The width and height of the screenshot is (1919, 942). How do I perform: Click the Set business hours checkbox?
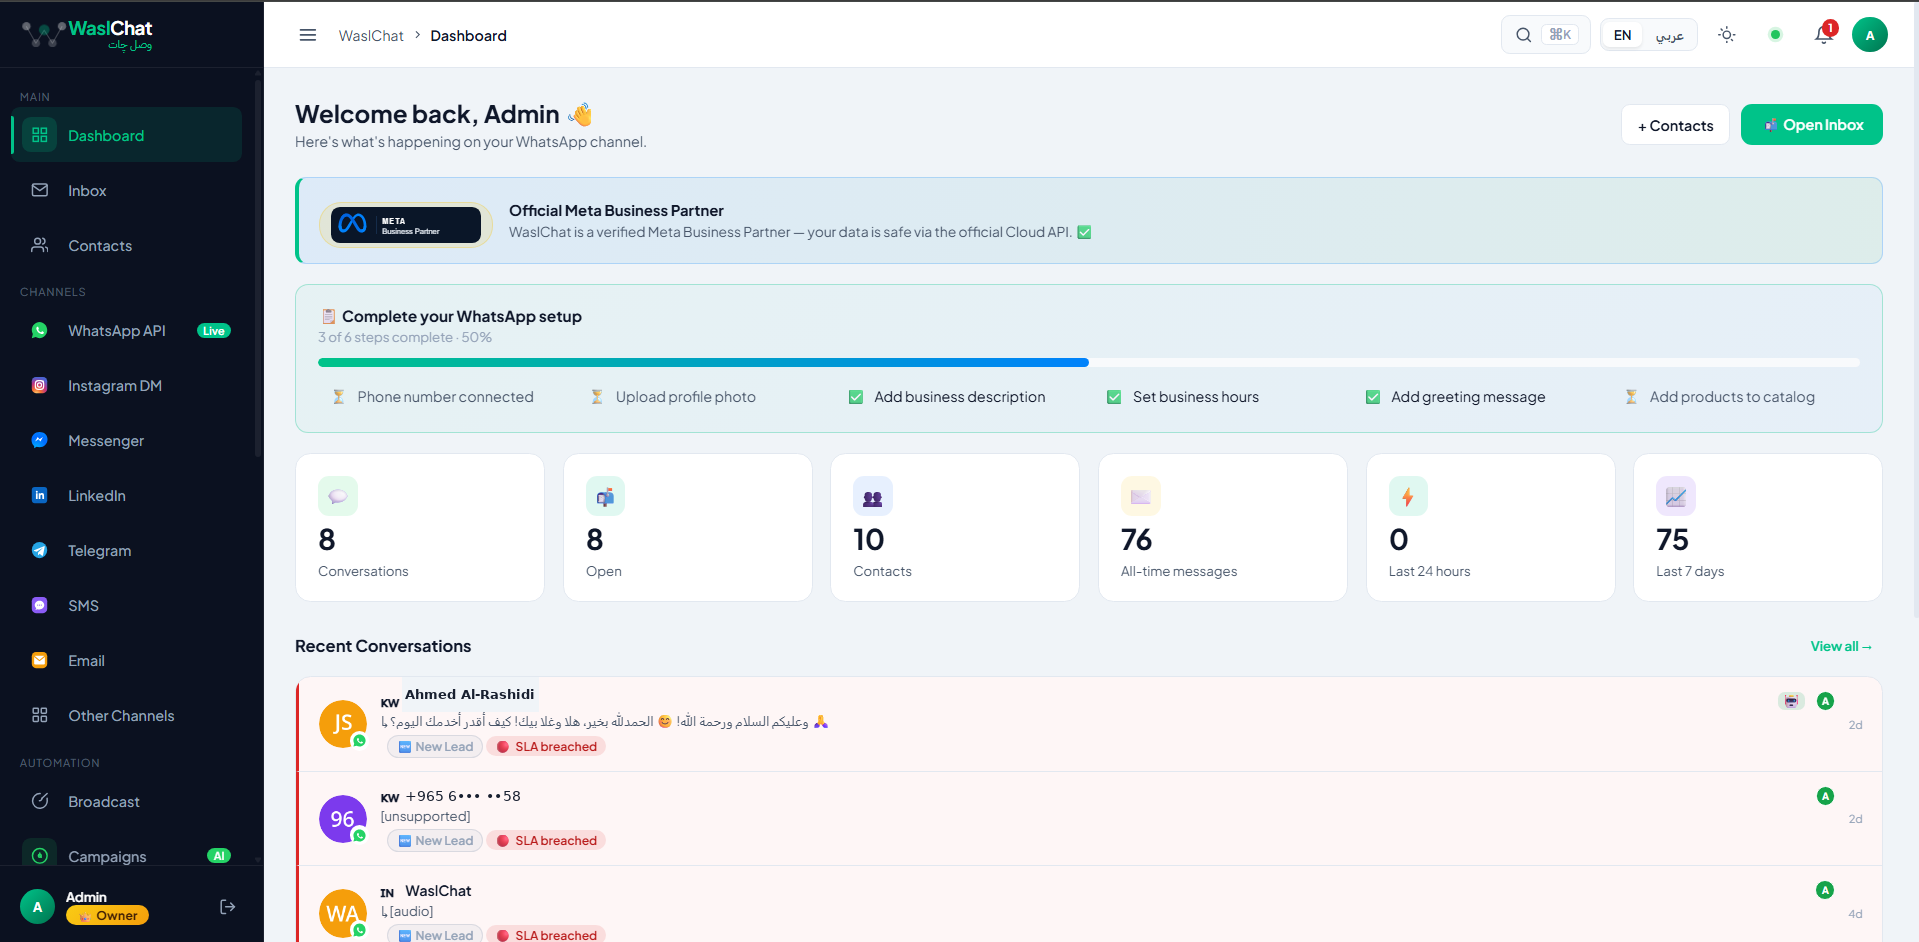coord(1114,397)
